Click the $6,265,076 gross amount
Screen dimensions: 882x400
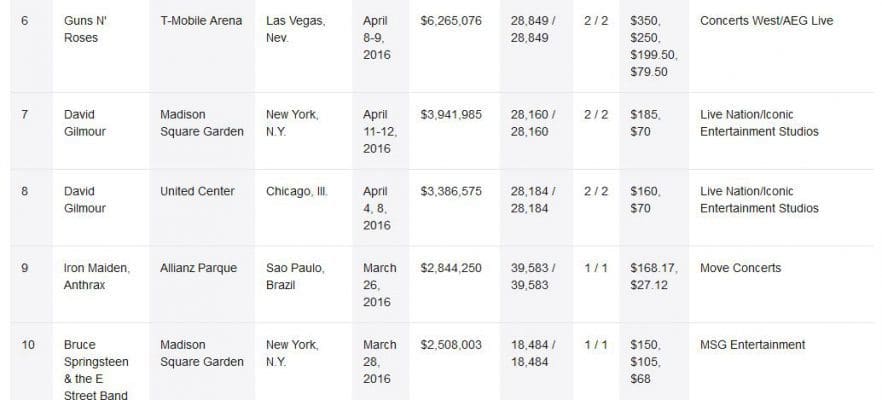click(x=451, y=21)
